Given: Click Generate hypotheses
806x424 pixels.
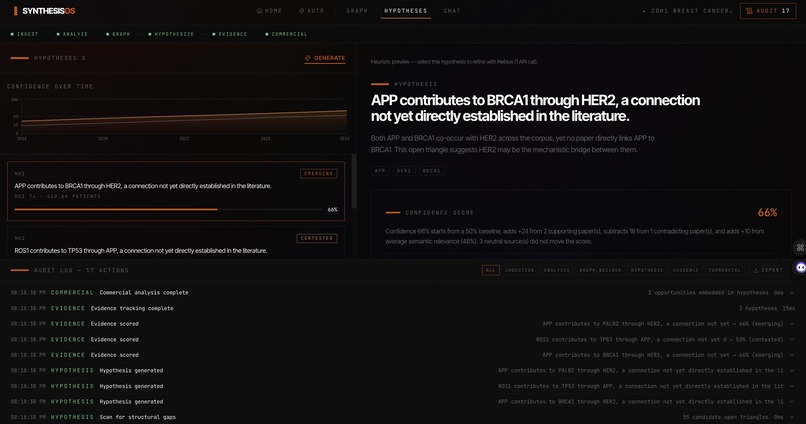Looking at the screenshot, I should (325, 58).
